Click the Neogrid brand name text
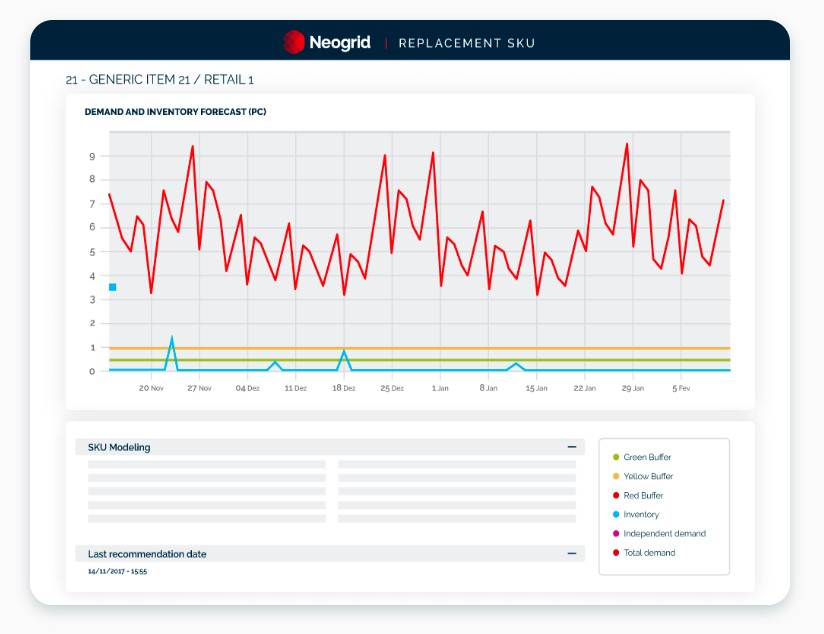This screenshot has height=634, width=824. tap(340, 43)
